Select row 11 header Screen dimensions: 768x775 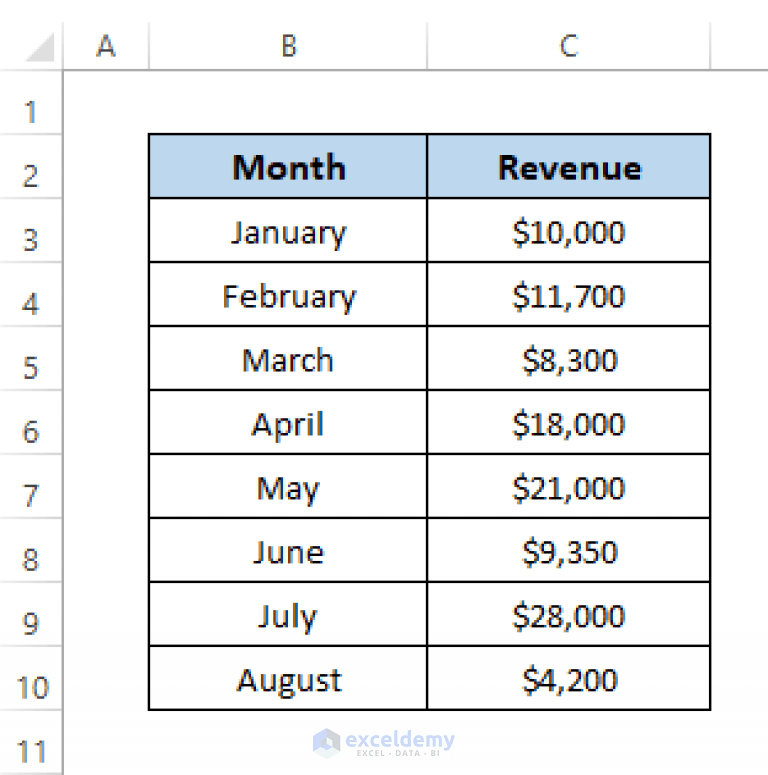tap(31, 743)
